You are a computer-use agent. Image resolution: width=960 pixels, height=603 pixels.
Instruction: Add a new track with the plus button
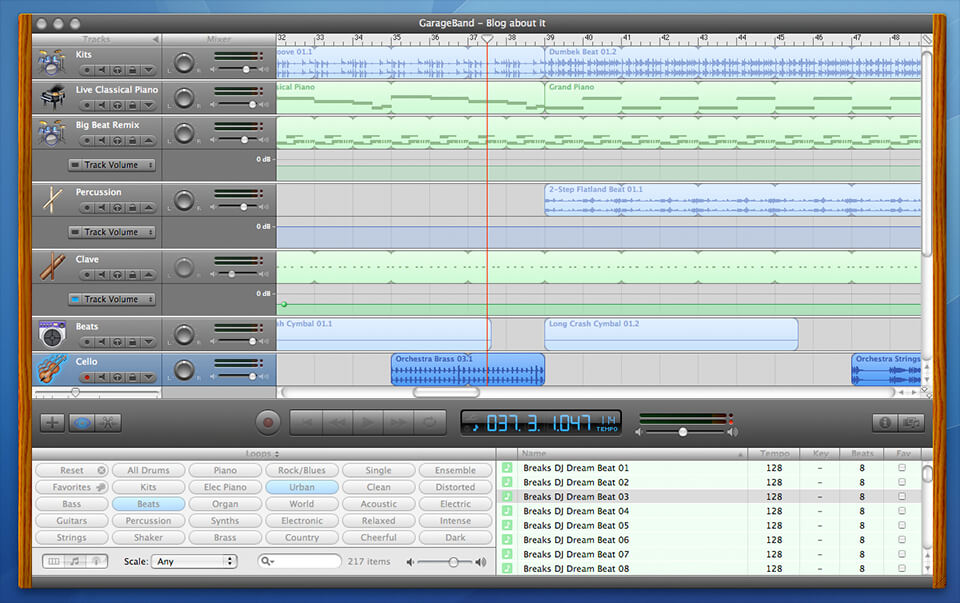pos(53,422)
